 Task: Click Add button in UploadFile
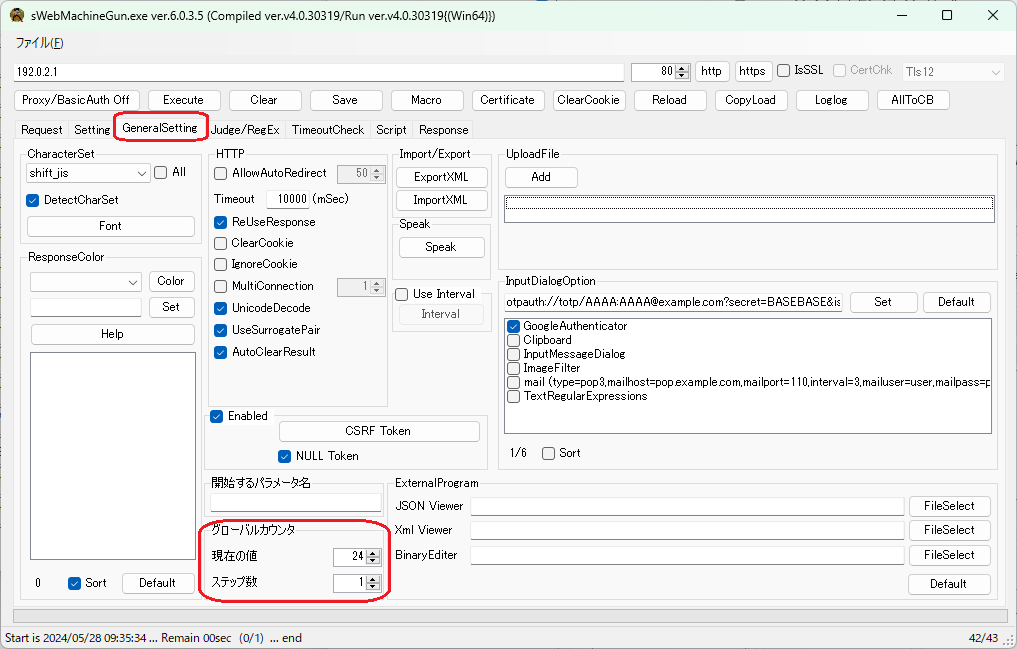click(x=541, y=177)
